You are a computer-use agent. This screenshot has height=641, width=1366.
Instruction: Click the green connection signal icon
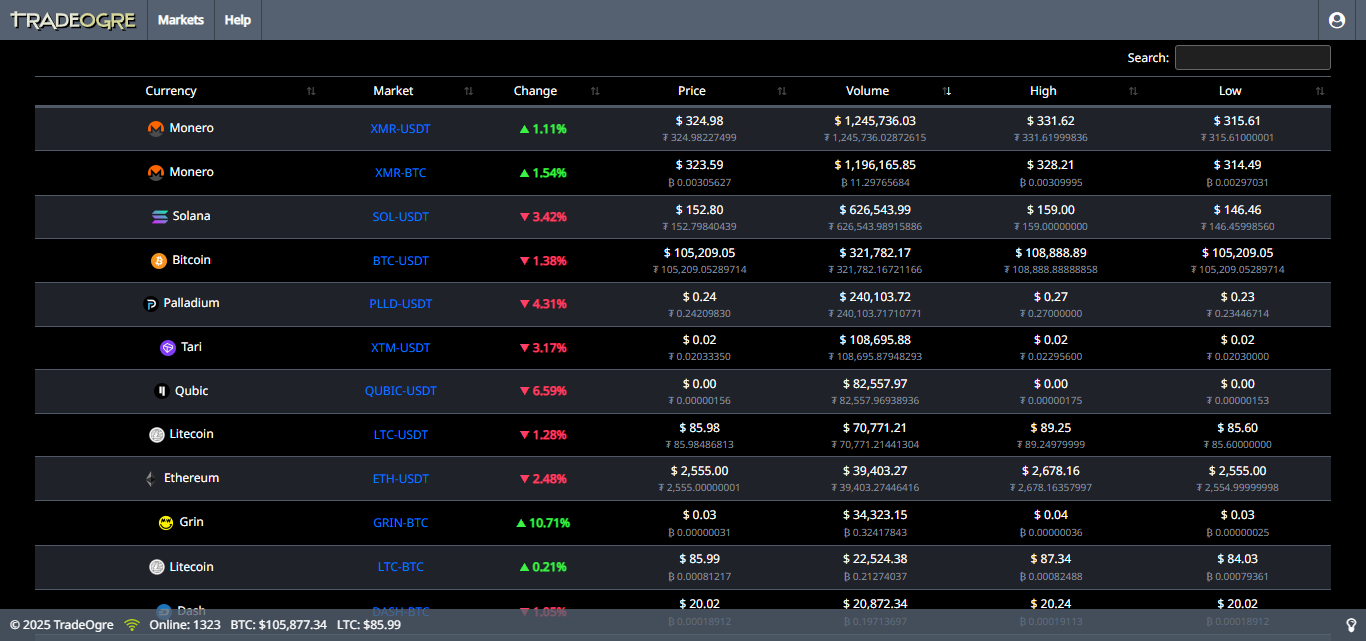[x=132, y=625]
